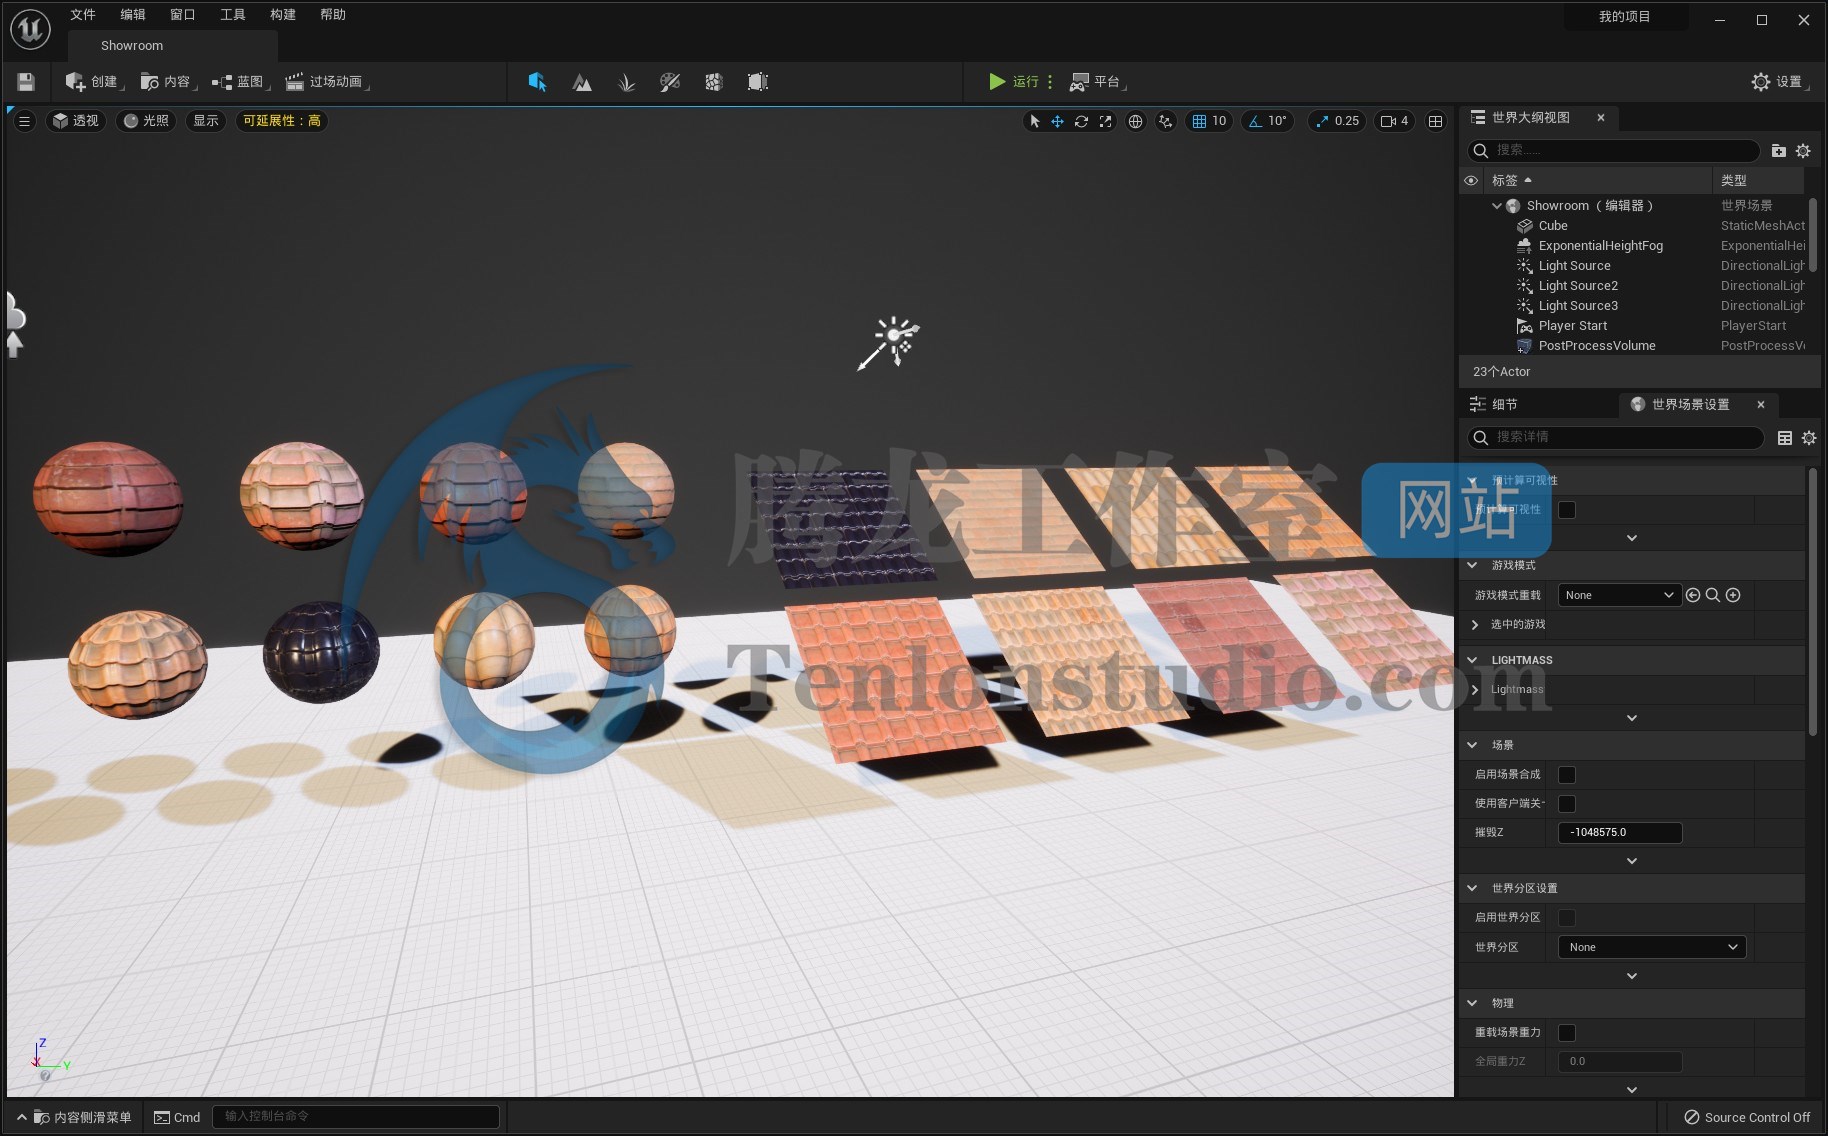
Task: Click the console command input field
Action: [x=356, y=1116]
